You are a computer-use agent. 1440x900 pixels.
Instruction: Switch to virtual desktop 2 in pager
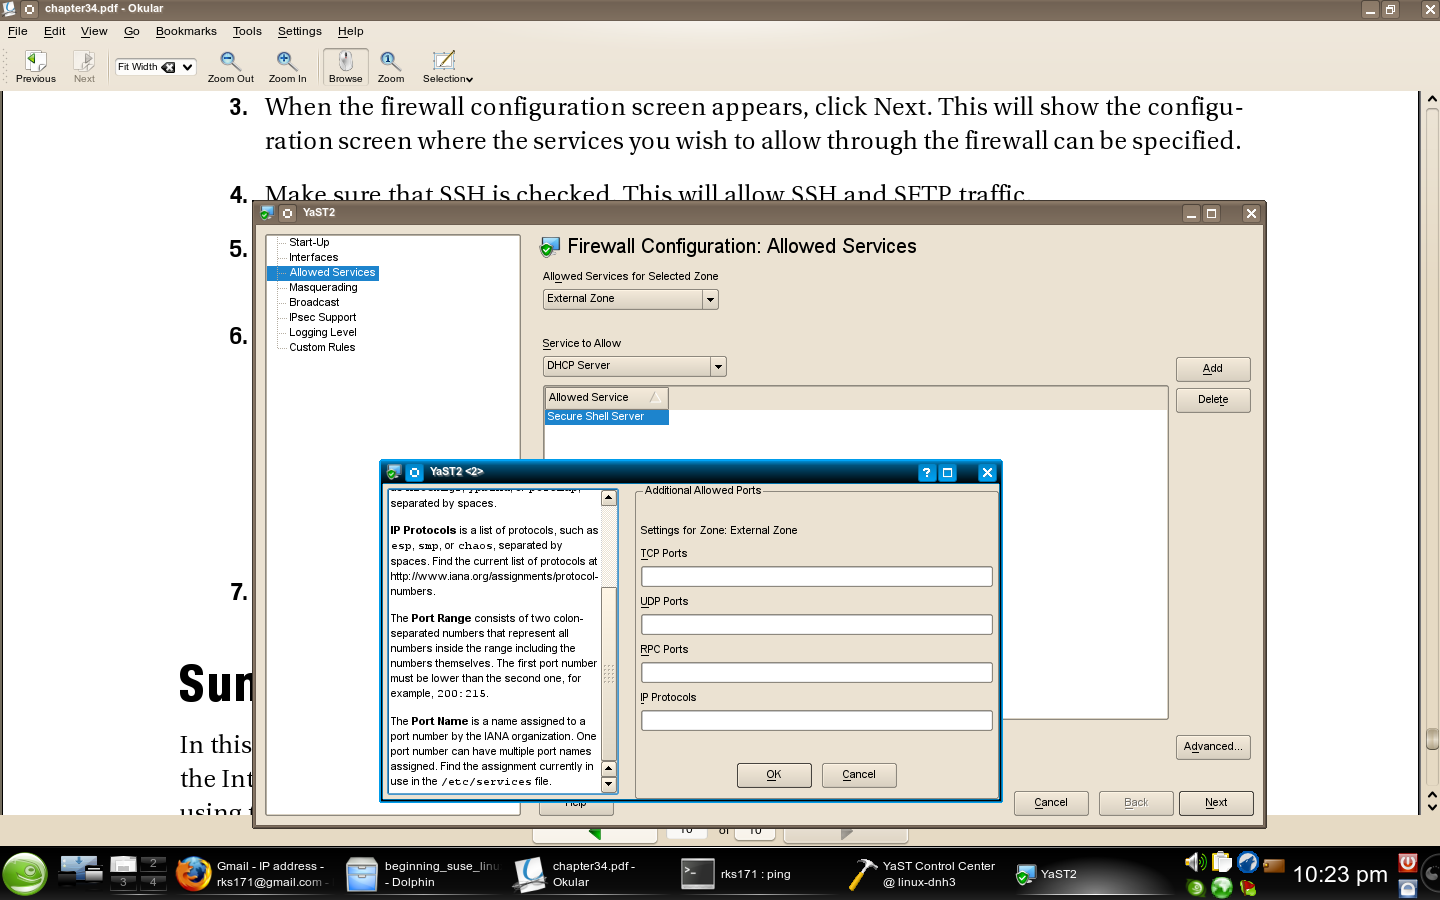153,863
